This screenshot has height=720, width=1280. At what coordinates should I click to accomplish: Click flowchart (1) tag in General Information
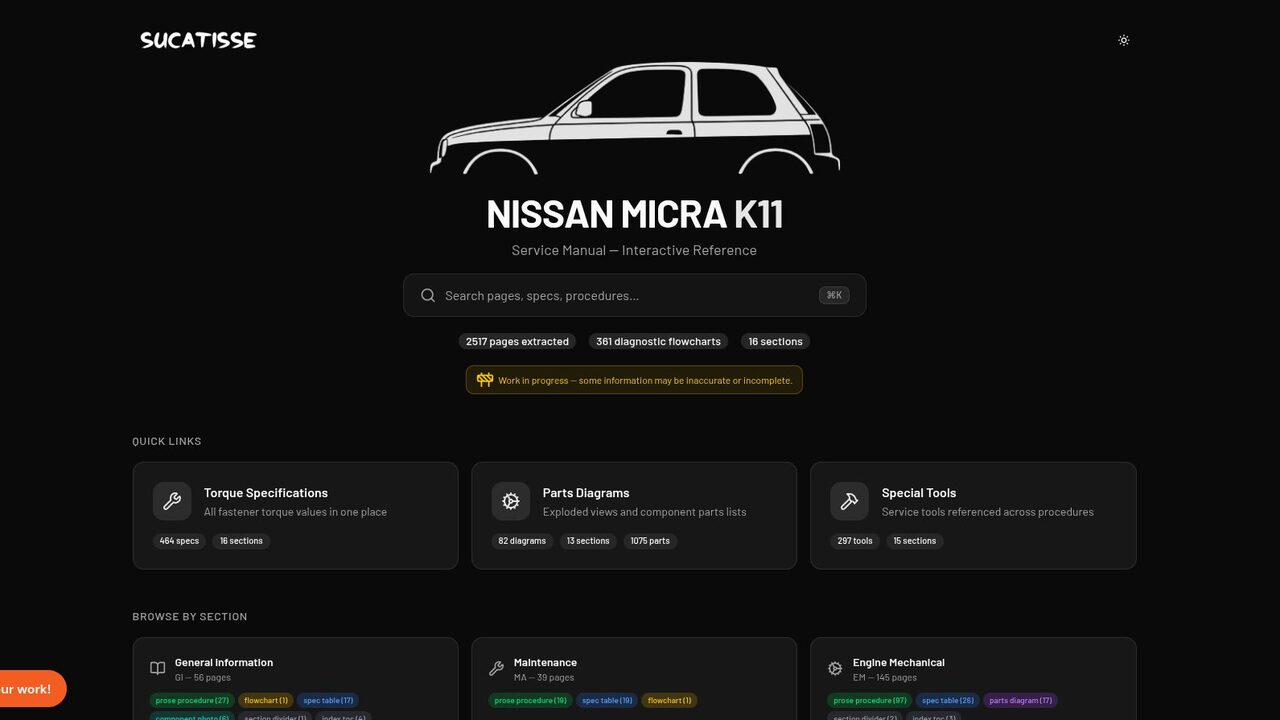tap(266, 700)
